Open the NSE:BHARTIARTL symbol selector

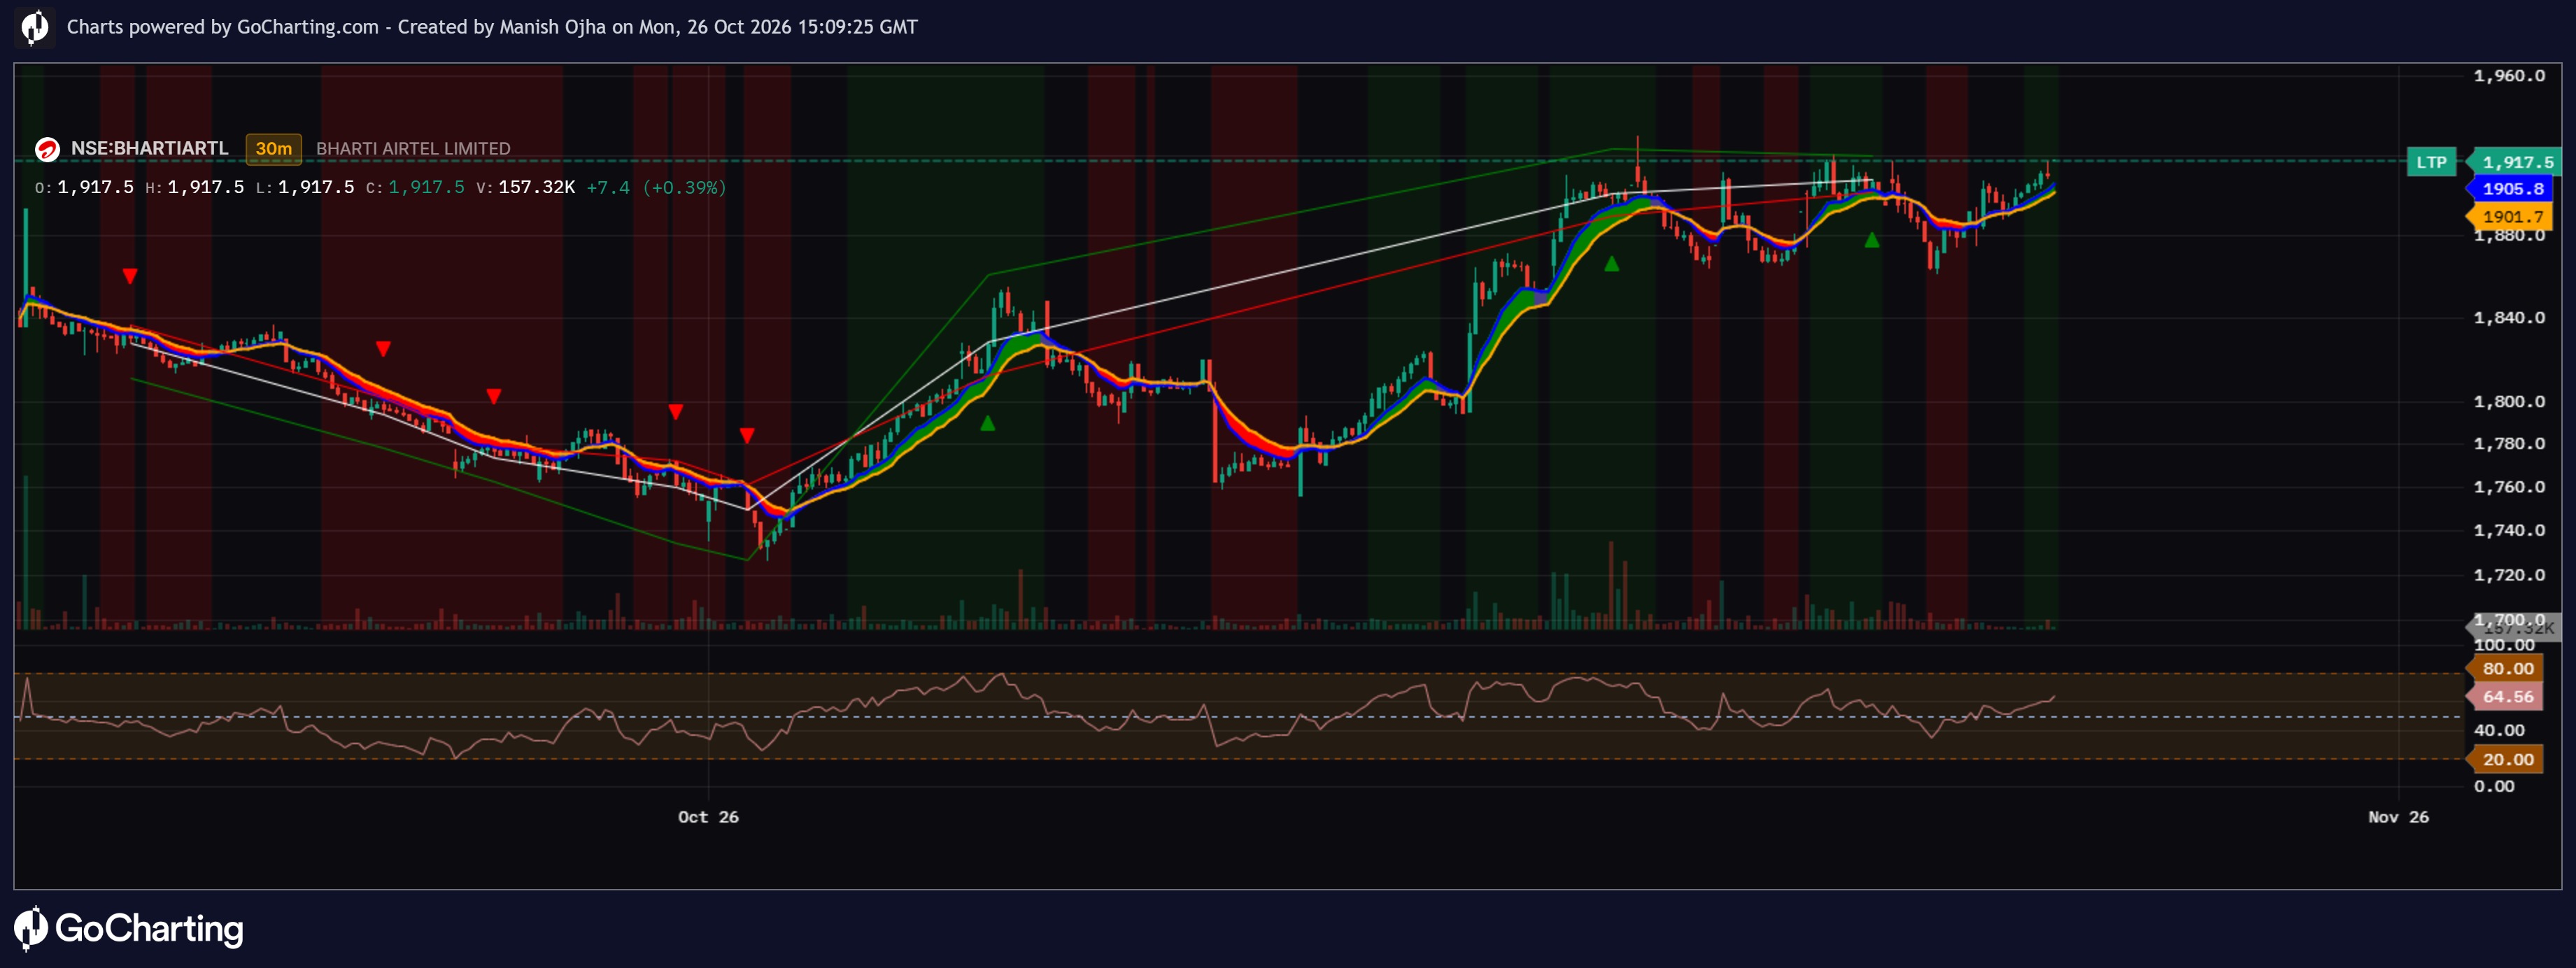click(x=149, y=149)
